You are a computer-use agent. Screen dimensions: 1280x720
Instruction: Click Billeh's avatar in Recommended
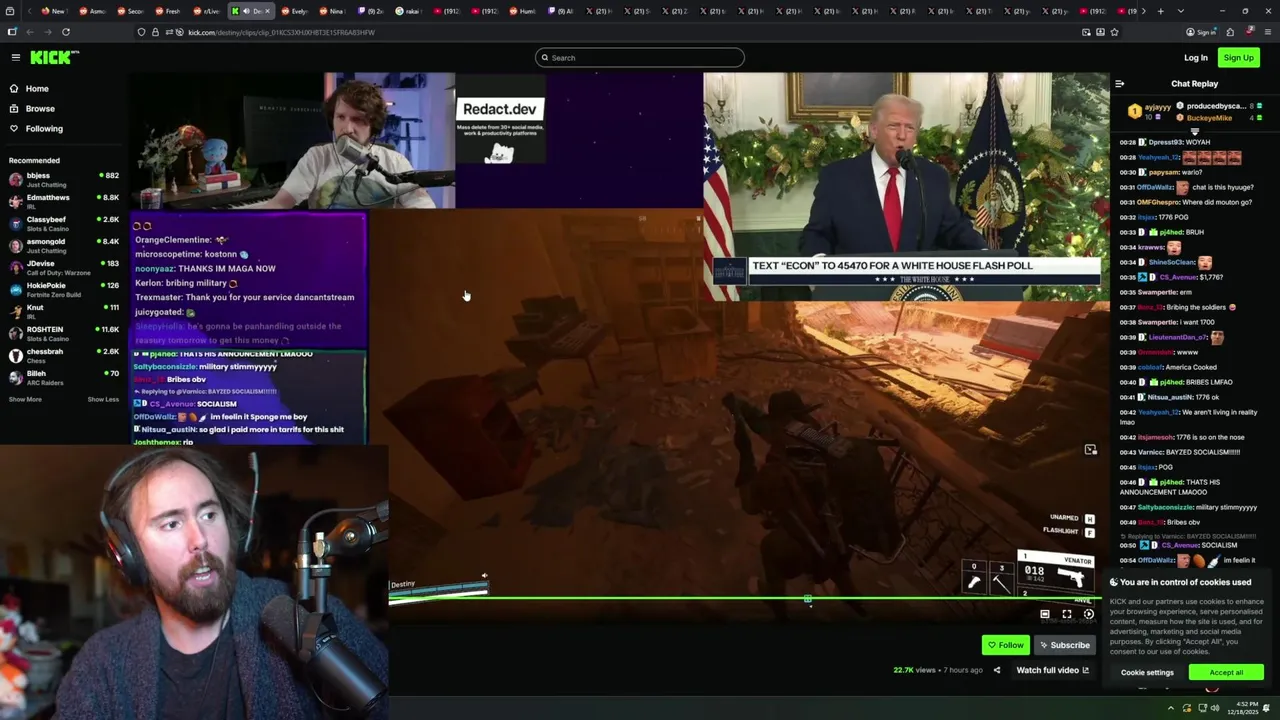point(15,377)
